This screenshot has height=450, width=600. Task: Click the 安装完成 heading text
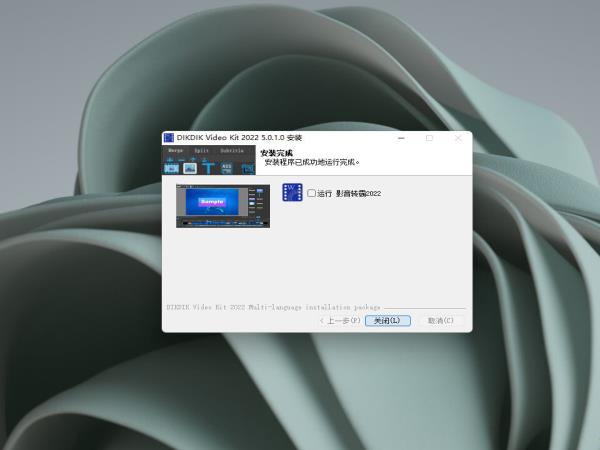[x=276, y=152]
